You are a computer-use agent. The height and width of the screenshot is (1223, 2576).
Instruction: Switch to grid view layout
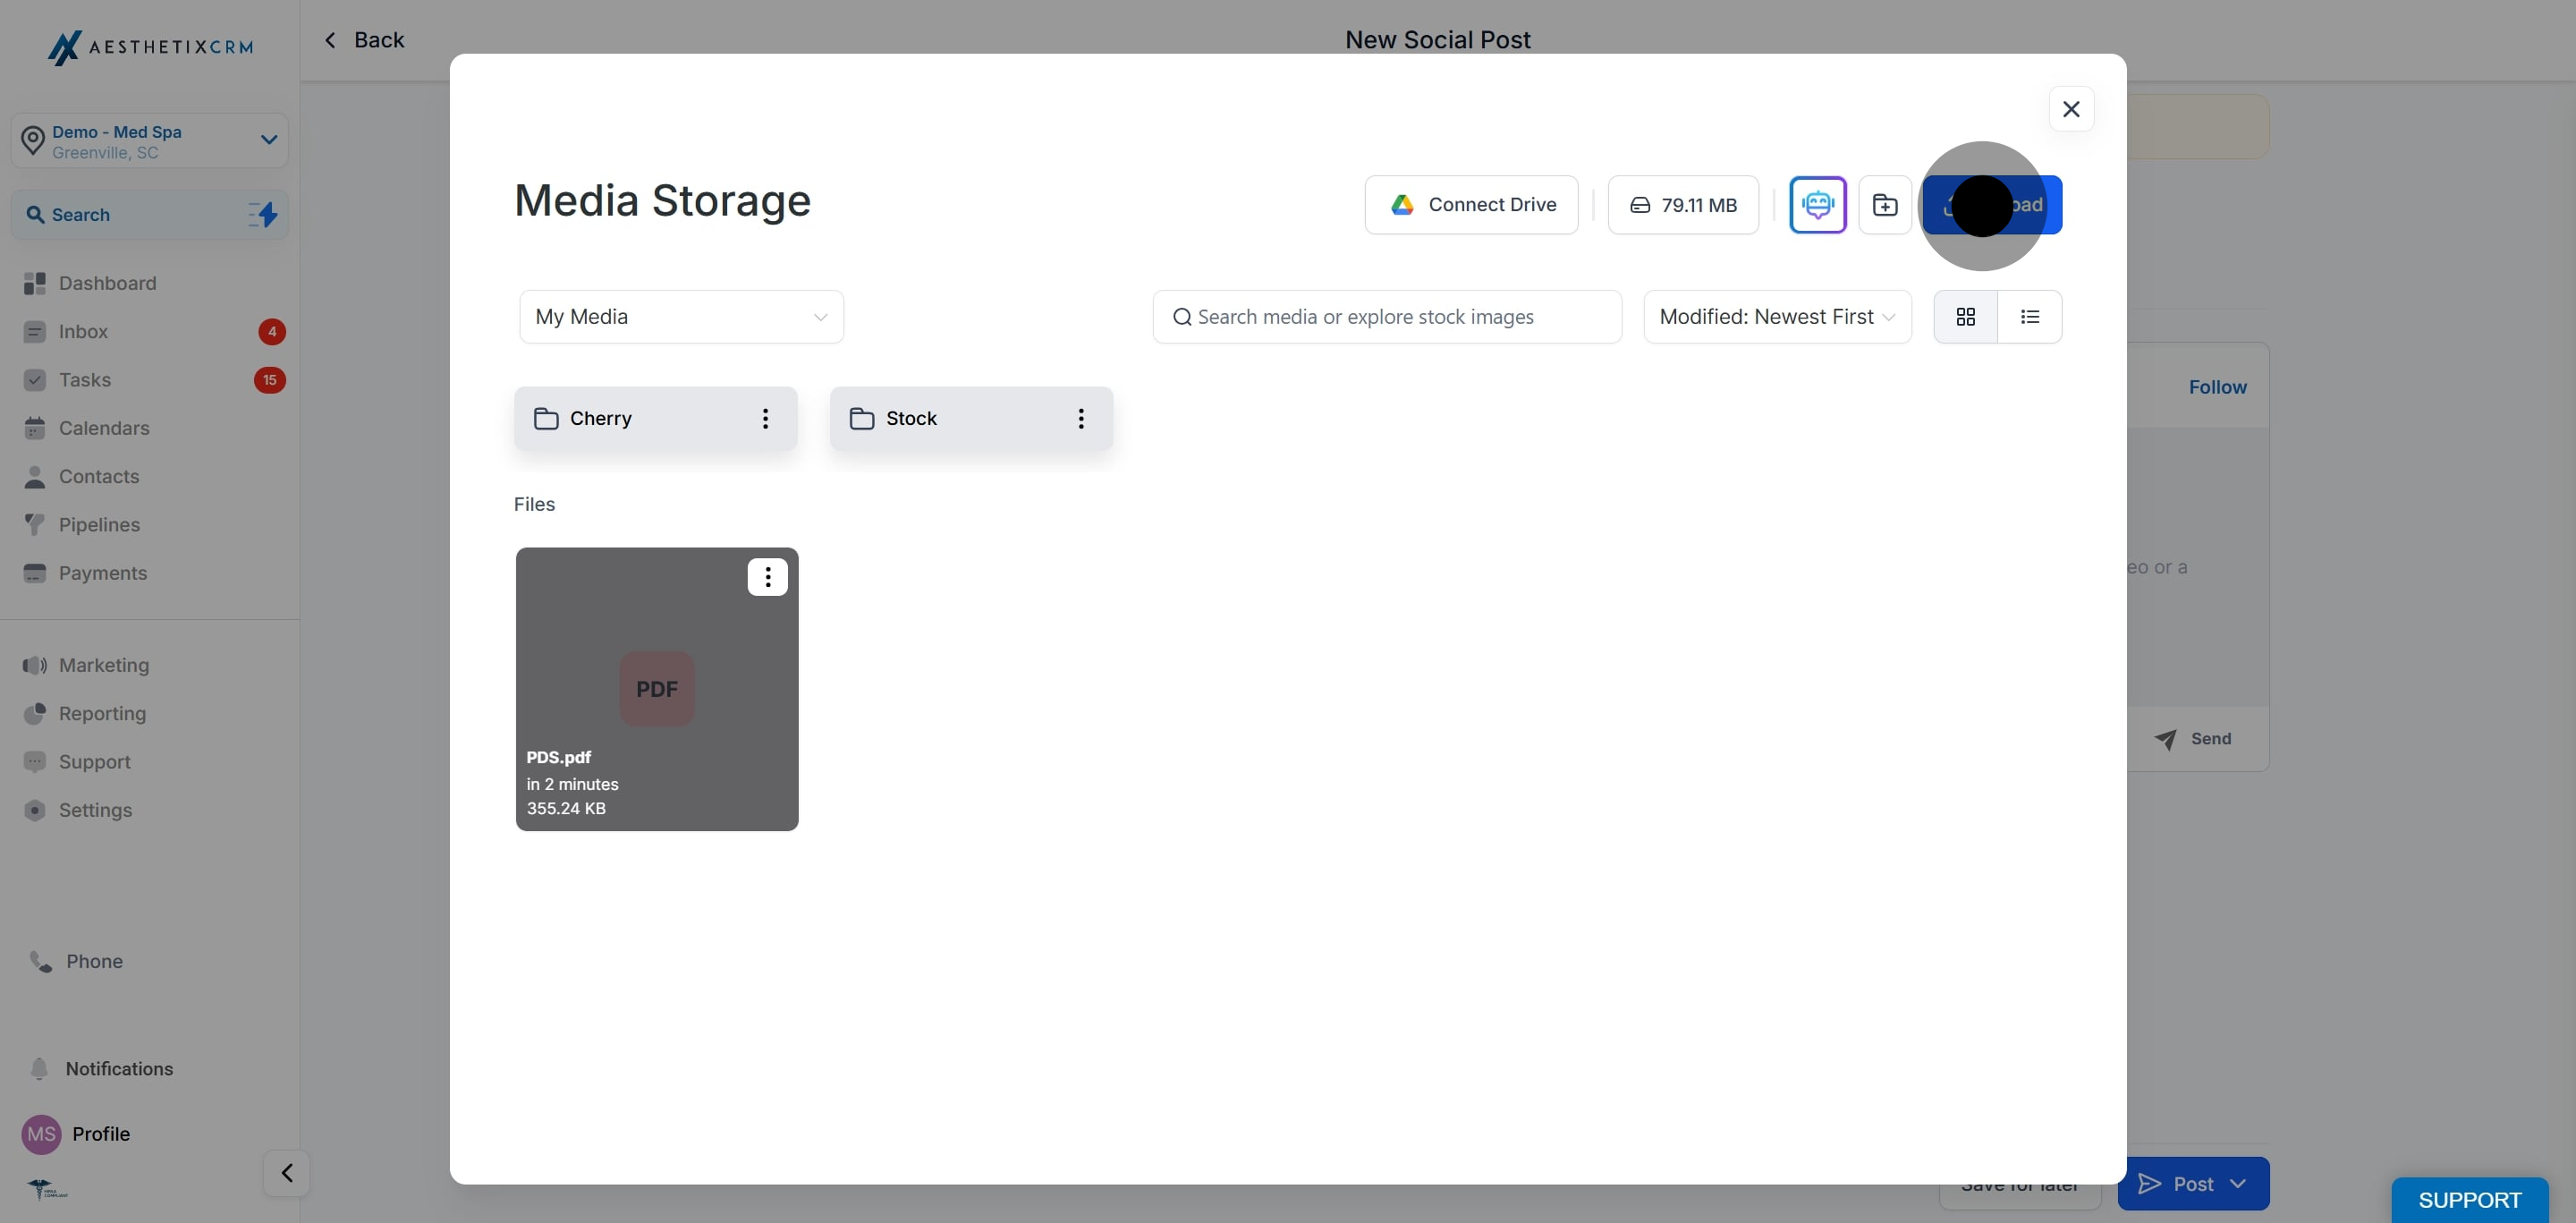pyautogui.click(x=1965, y=317)
